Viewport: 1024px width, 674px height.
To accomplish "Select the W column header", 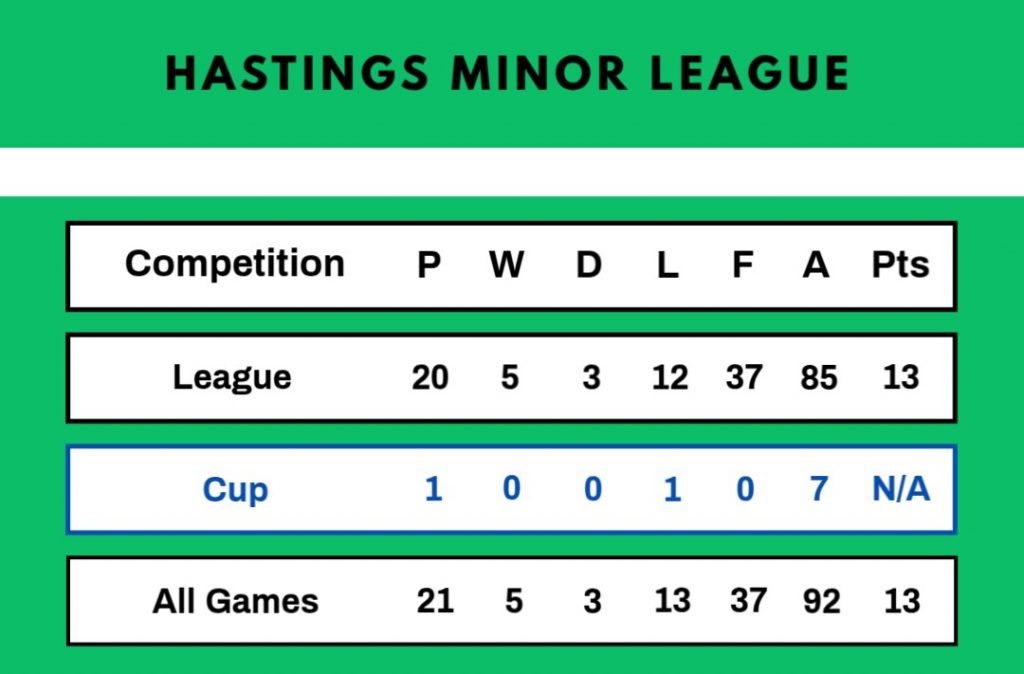I will click(507, 265).
